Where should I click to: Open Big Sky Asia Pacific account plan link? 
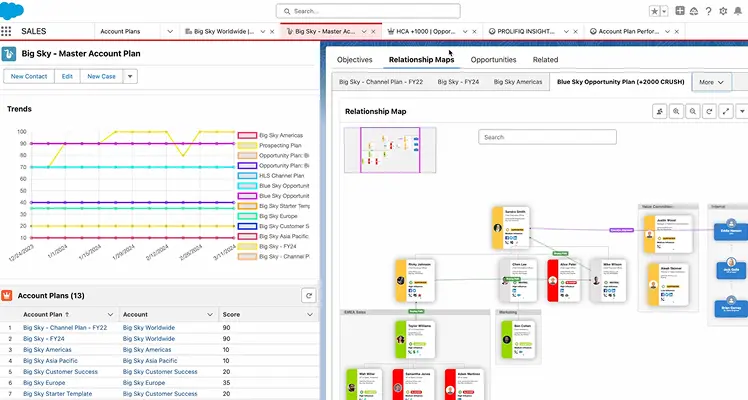(50, 361)
